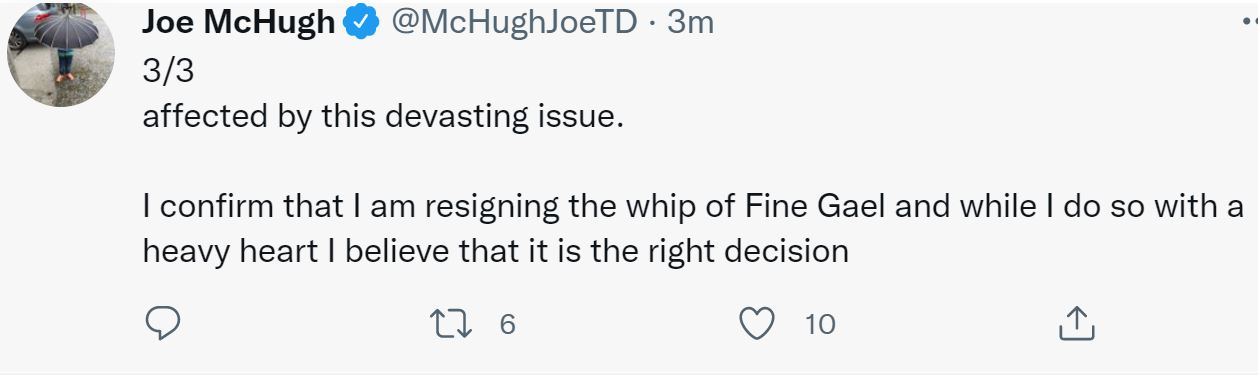
Task: Click the blue verified badge
Action: [360, 21]
